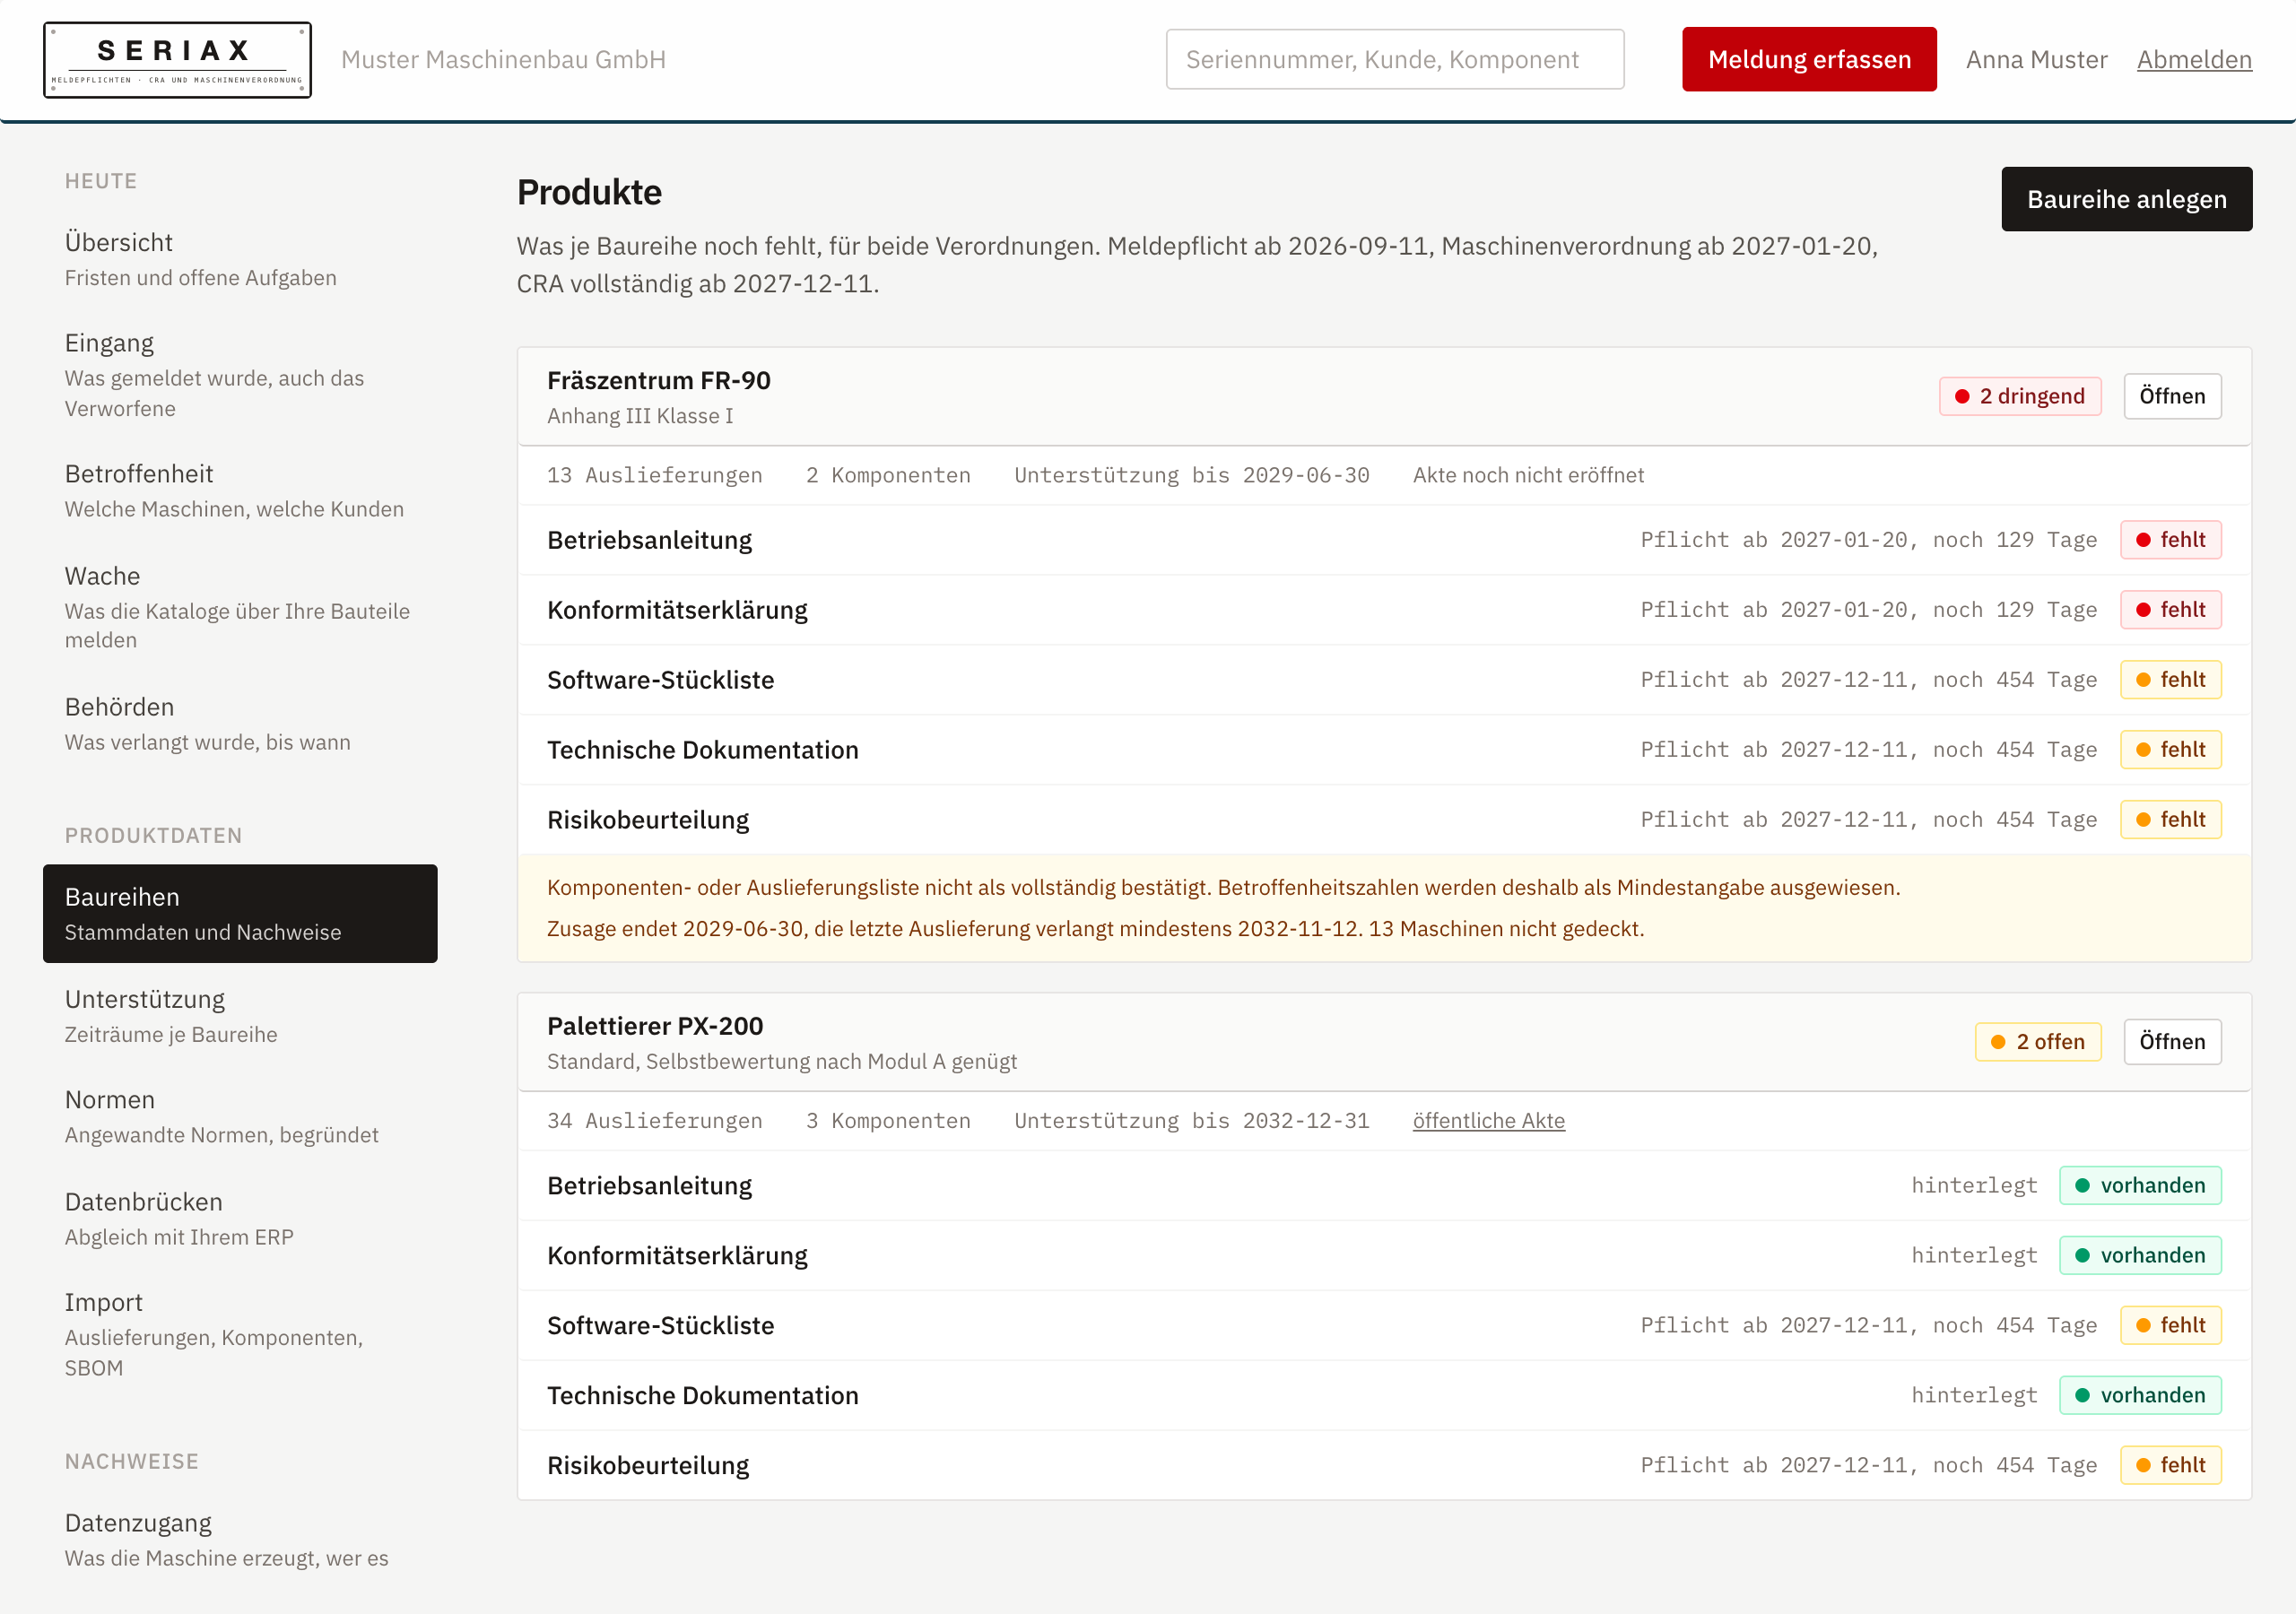Click Palettierer PX-200 title
The image size is (2296, 1614).
[x=654, y=1026]
